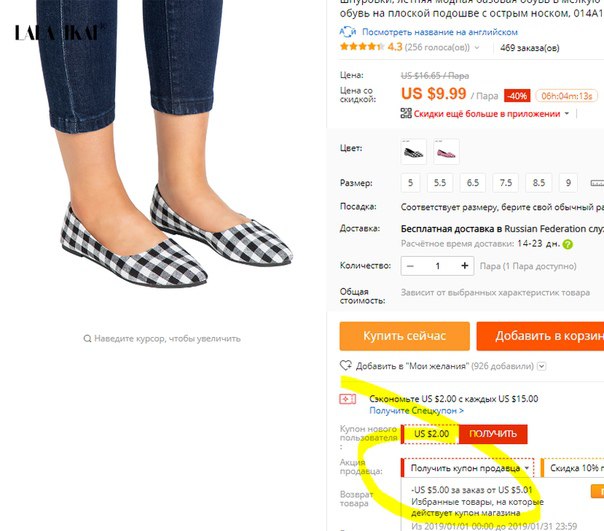Select the black plaid shoe color
Image resolution: width=604 pixels, height=531 pixels.
tap(413, 152)
